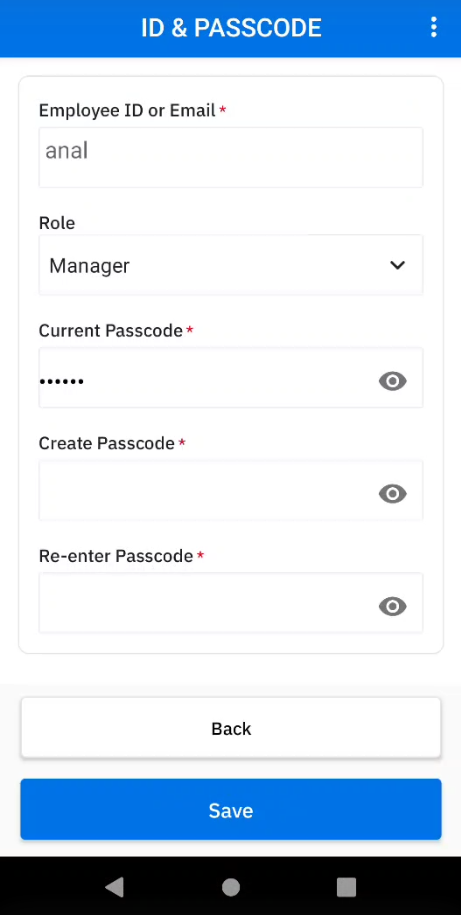Image resolution: width=461 pixels, height=915 pixels.
Task: Click the Create Passcode label
Action: [x=107, y=443]
